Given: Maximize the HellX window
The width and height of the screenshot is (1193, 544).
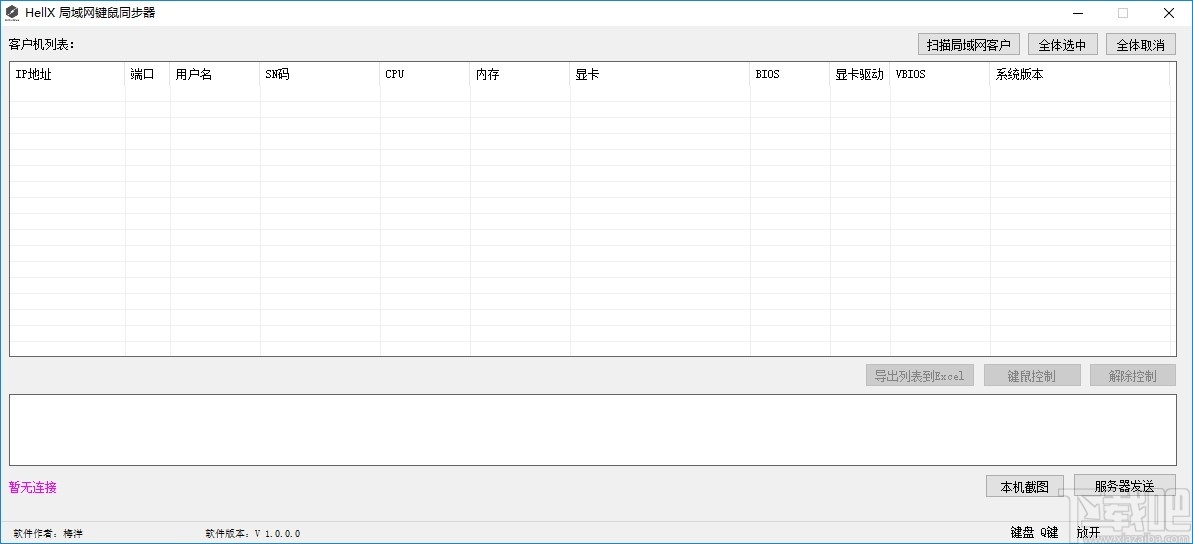Looking at the screenshot, I should [x=1123, y=13].
